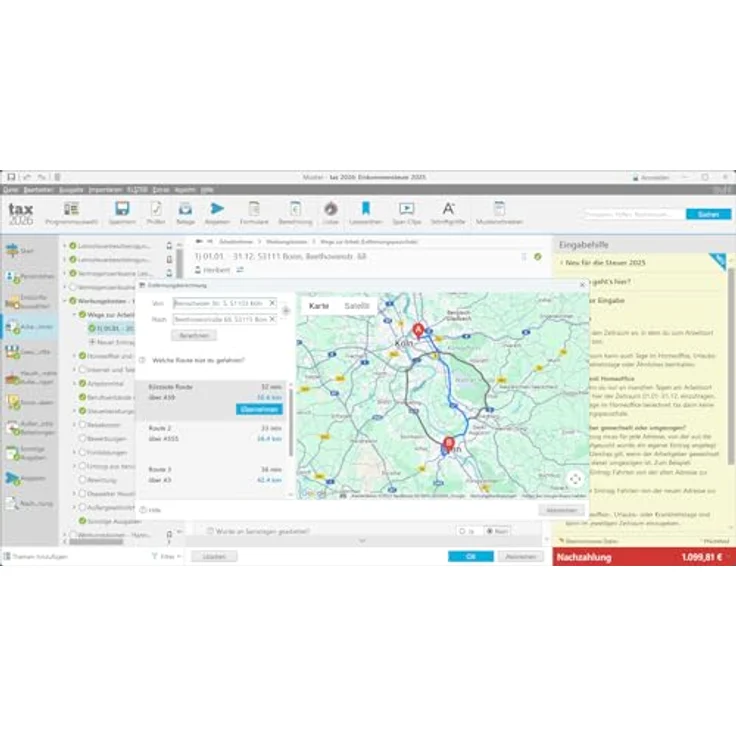Click Übernehmen for the Kürzeste Route

(x=259, y=409)
